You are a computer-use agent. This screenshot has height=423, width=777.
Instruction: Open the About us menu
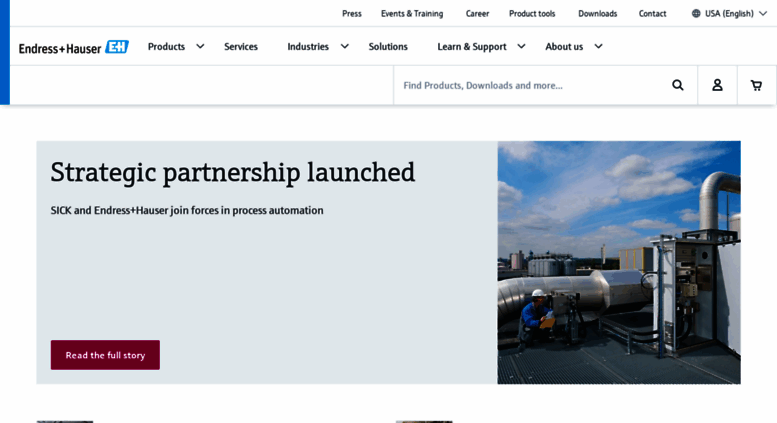pyautogui.click(x=564, y=47)
